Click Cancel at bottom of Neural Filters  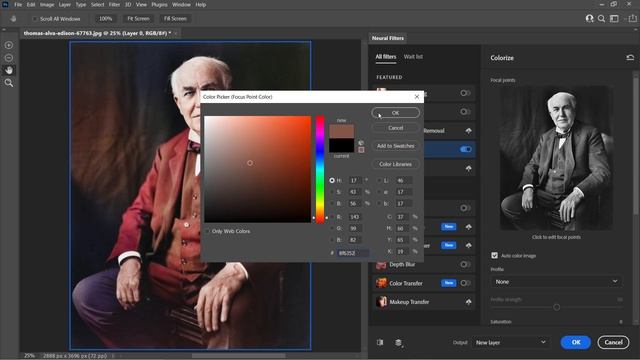(x=613, y=342)
